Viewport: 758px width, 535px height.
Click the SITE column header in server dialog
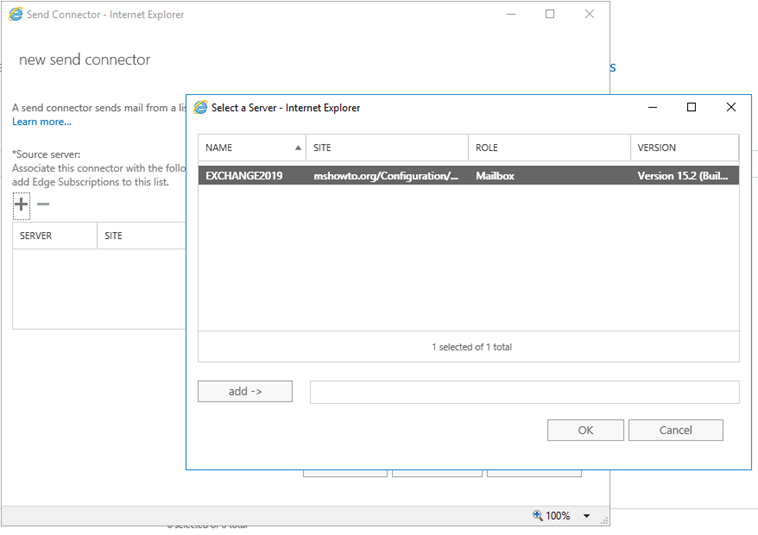click(x=387, y=147)
